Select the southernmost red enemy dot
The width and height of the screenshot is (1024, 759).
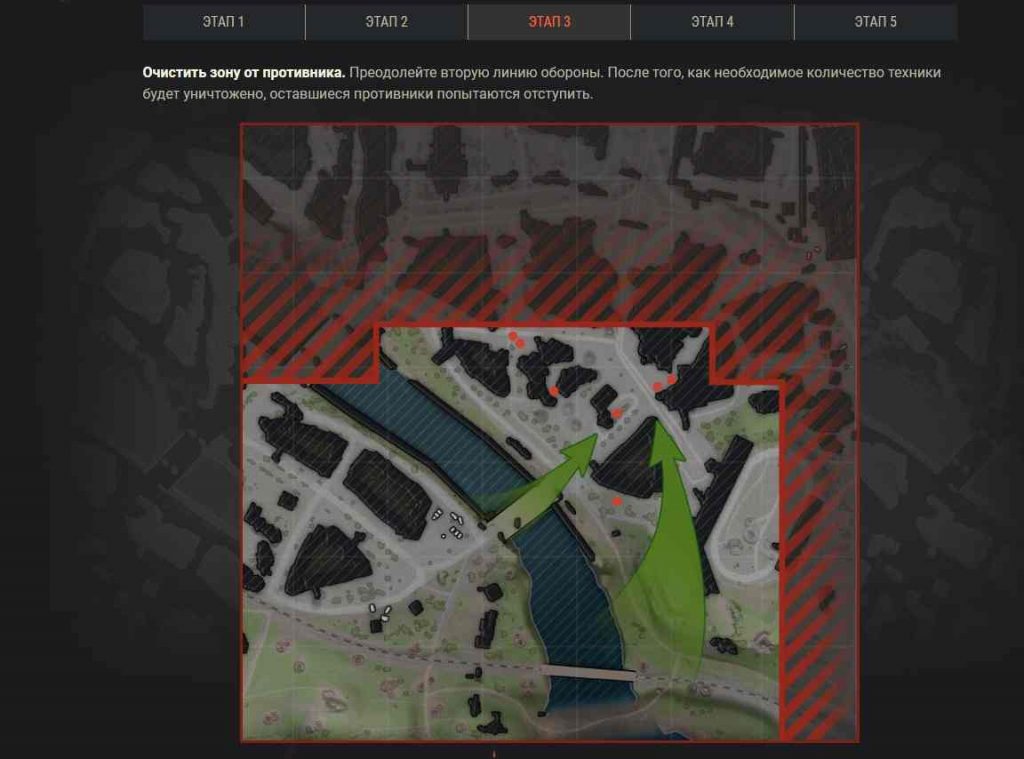click(617, 501)
